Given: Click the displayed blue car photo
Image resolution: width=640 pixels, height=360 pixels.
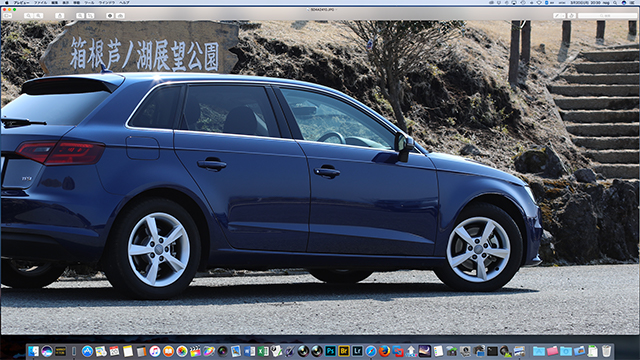Looking at the screenshot, I should [x=320, y=178].
